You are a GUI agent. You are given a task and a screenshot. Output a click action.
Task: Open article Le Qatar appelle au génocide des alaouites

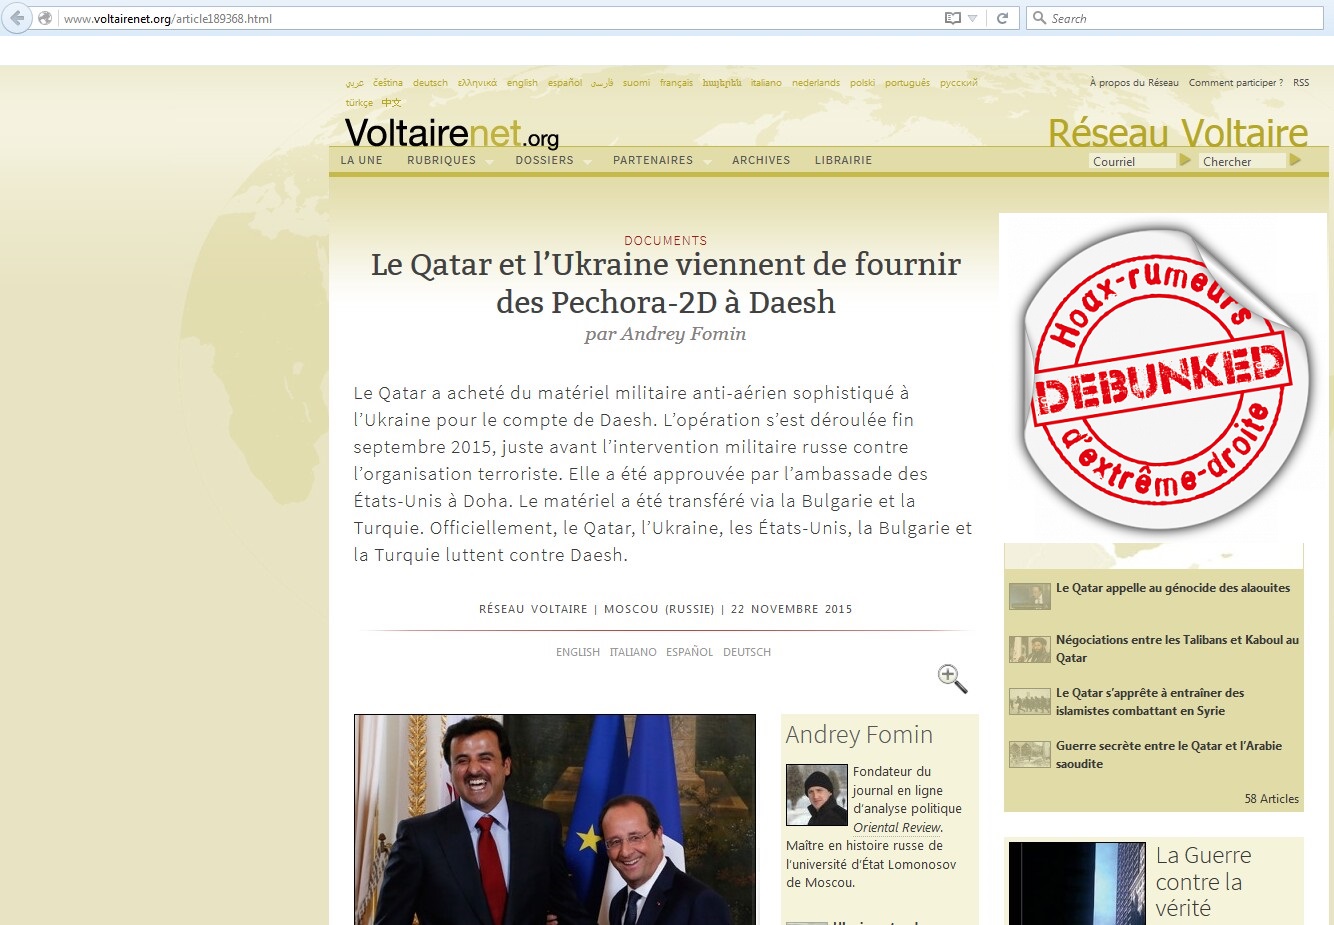(1173, 588)
